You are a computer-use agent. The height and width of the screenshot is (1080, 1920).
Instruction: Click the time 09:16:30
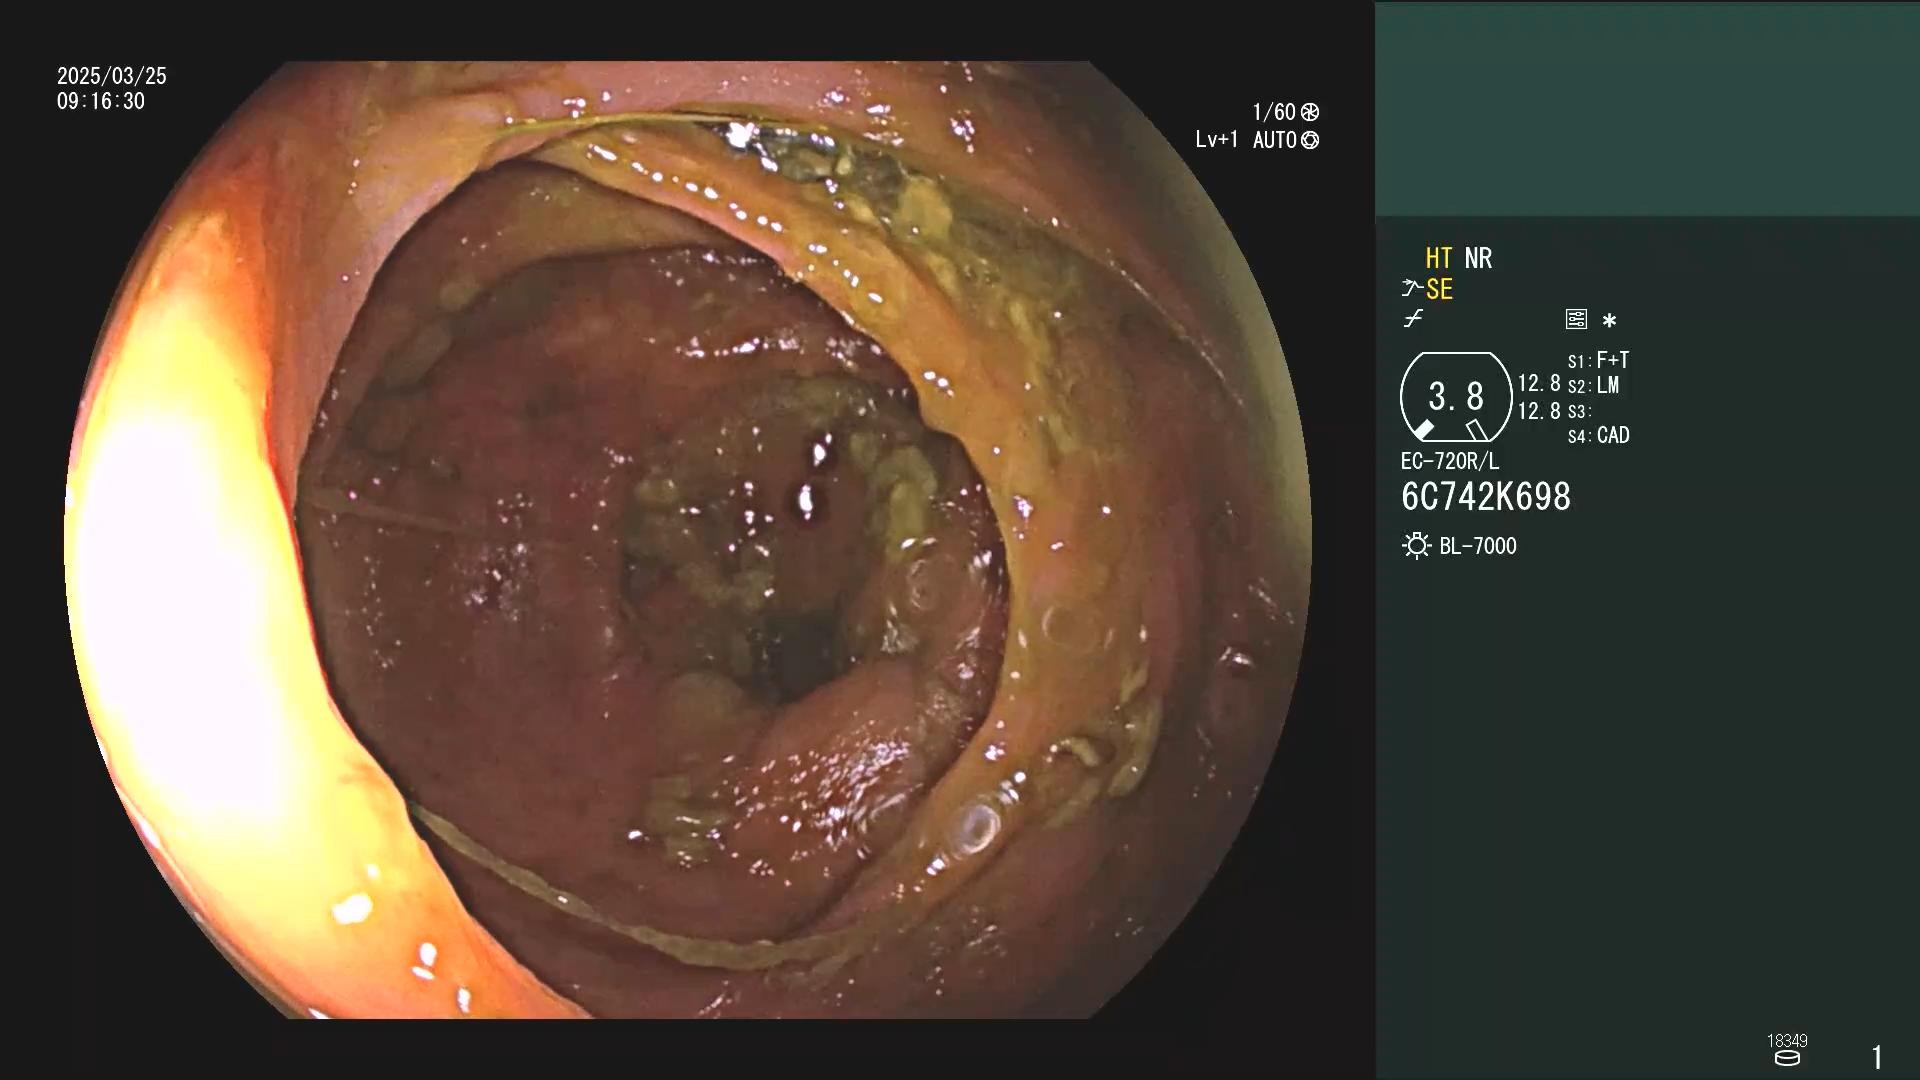[x=101, y=101]
